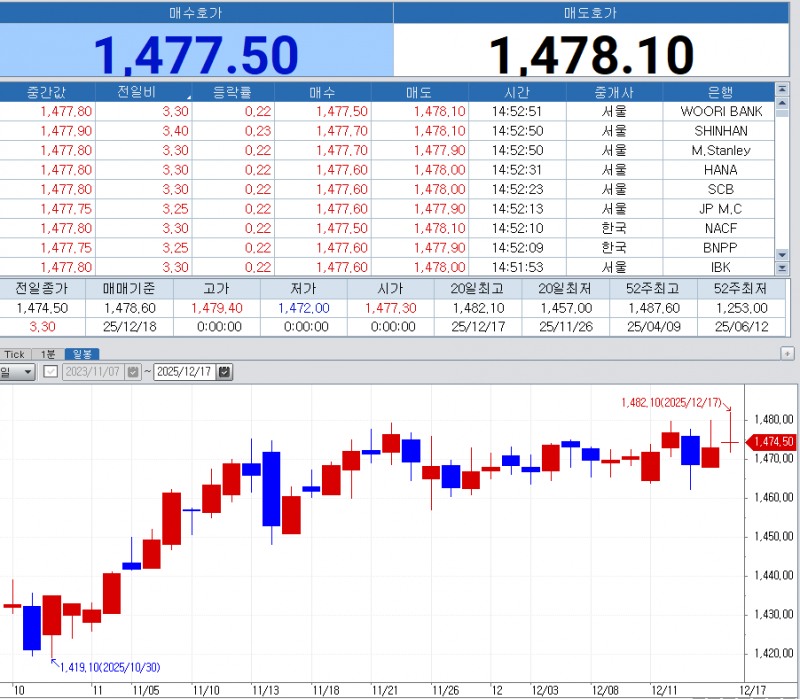The height and width of the screenshot is (699, 800).
Task: Open the end date calendar picker icon
Action: tap(224, 372)
